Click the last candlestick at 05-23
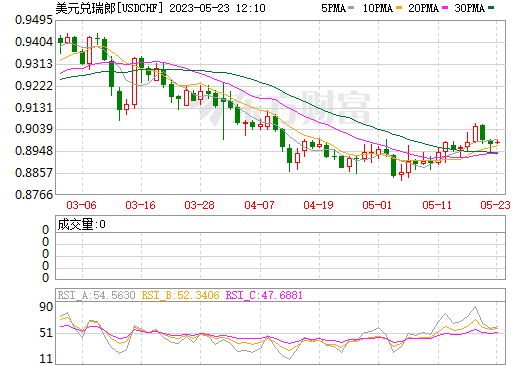 (x=497, y=142)
